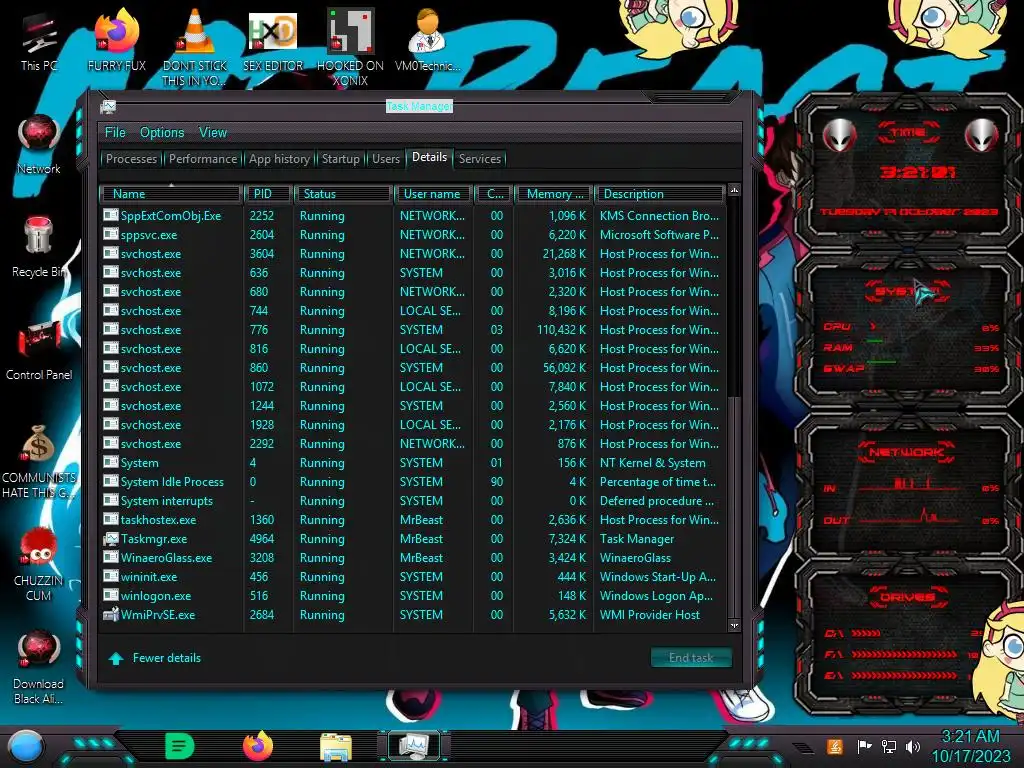The width and height of the screenshot is (1024, 768).
Task: Switch to the Performance tab
Action: click(x=203, y=159)
